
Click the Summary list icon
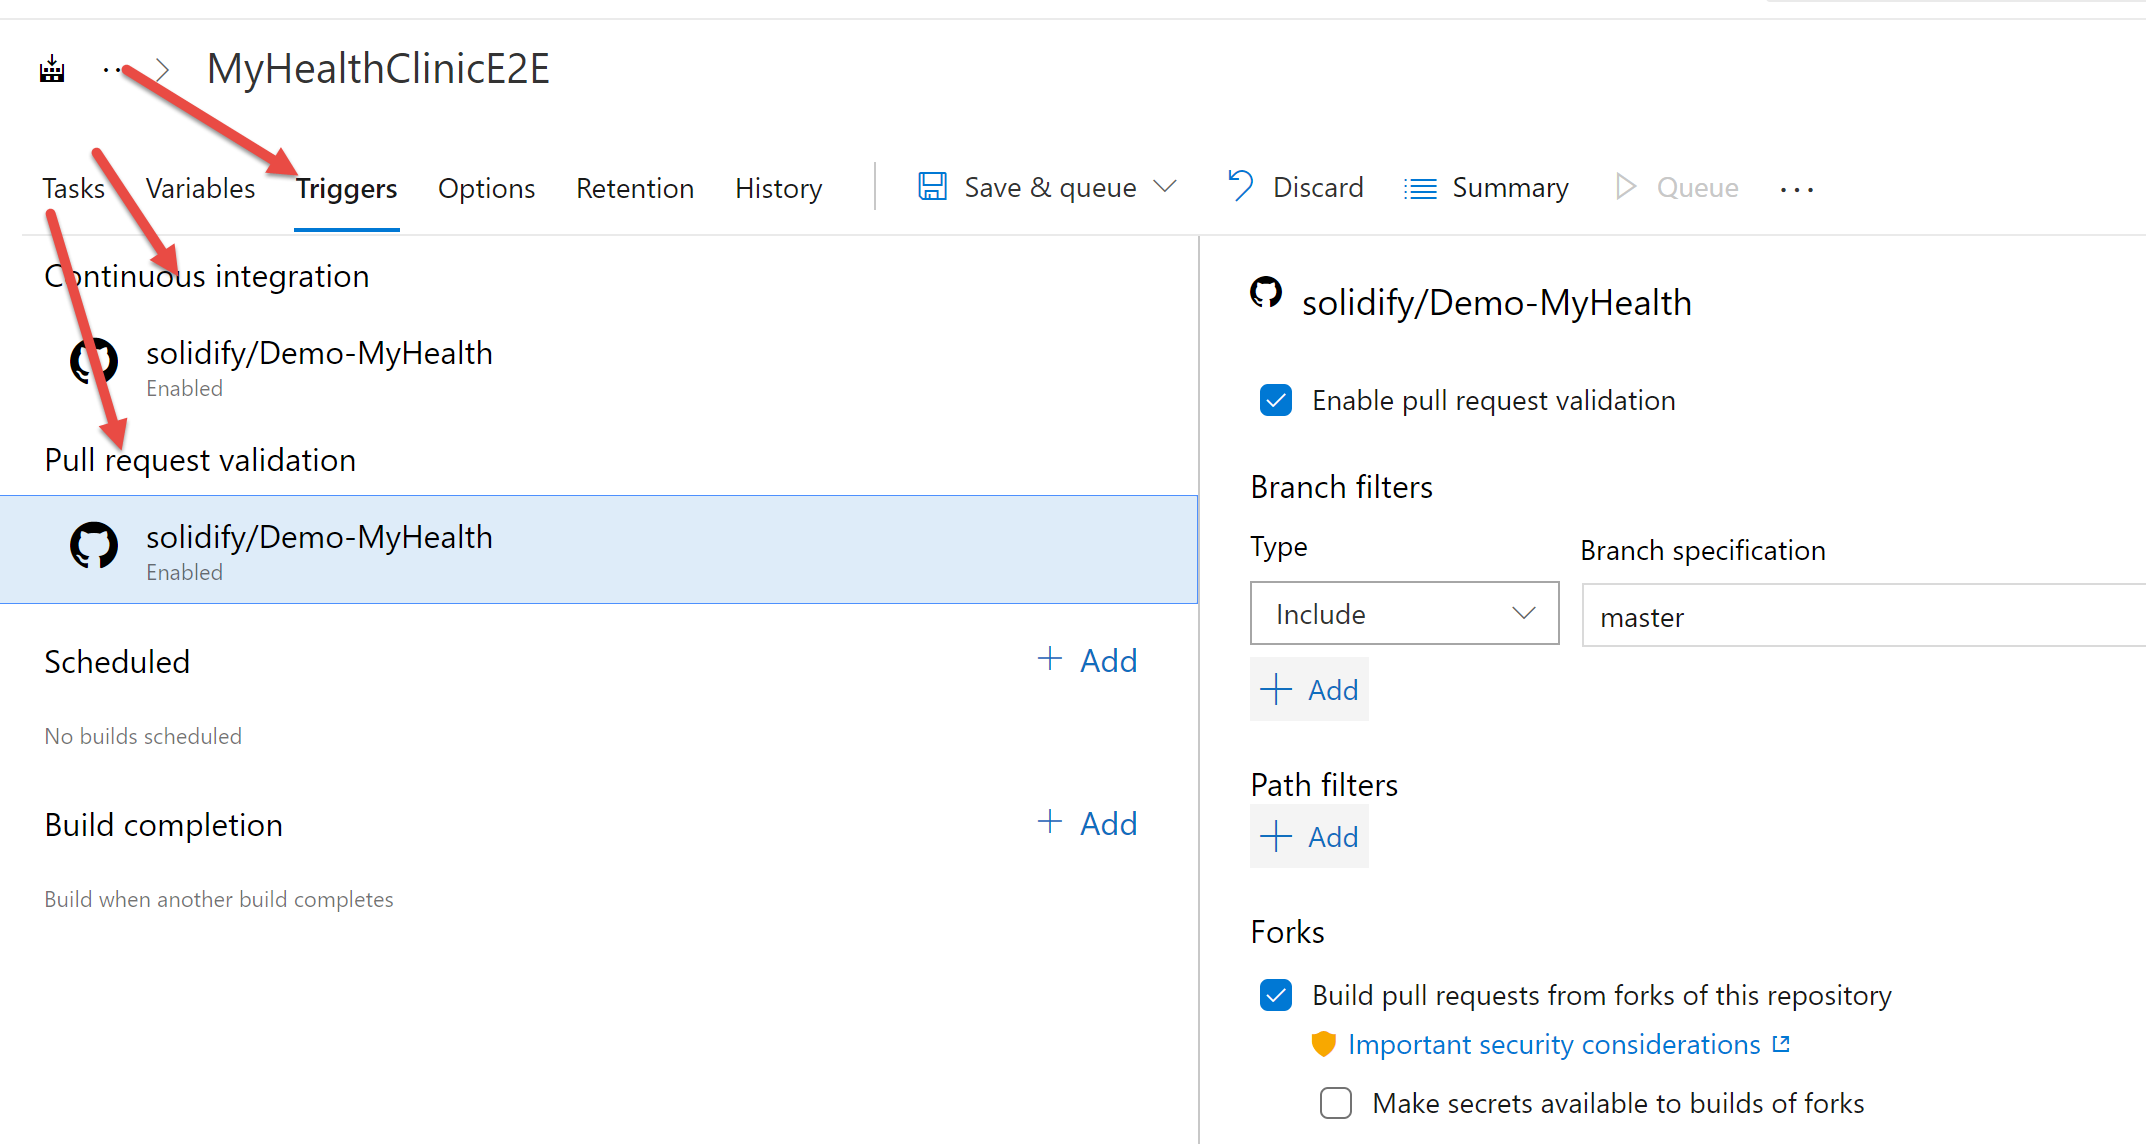[1420, 188]
